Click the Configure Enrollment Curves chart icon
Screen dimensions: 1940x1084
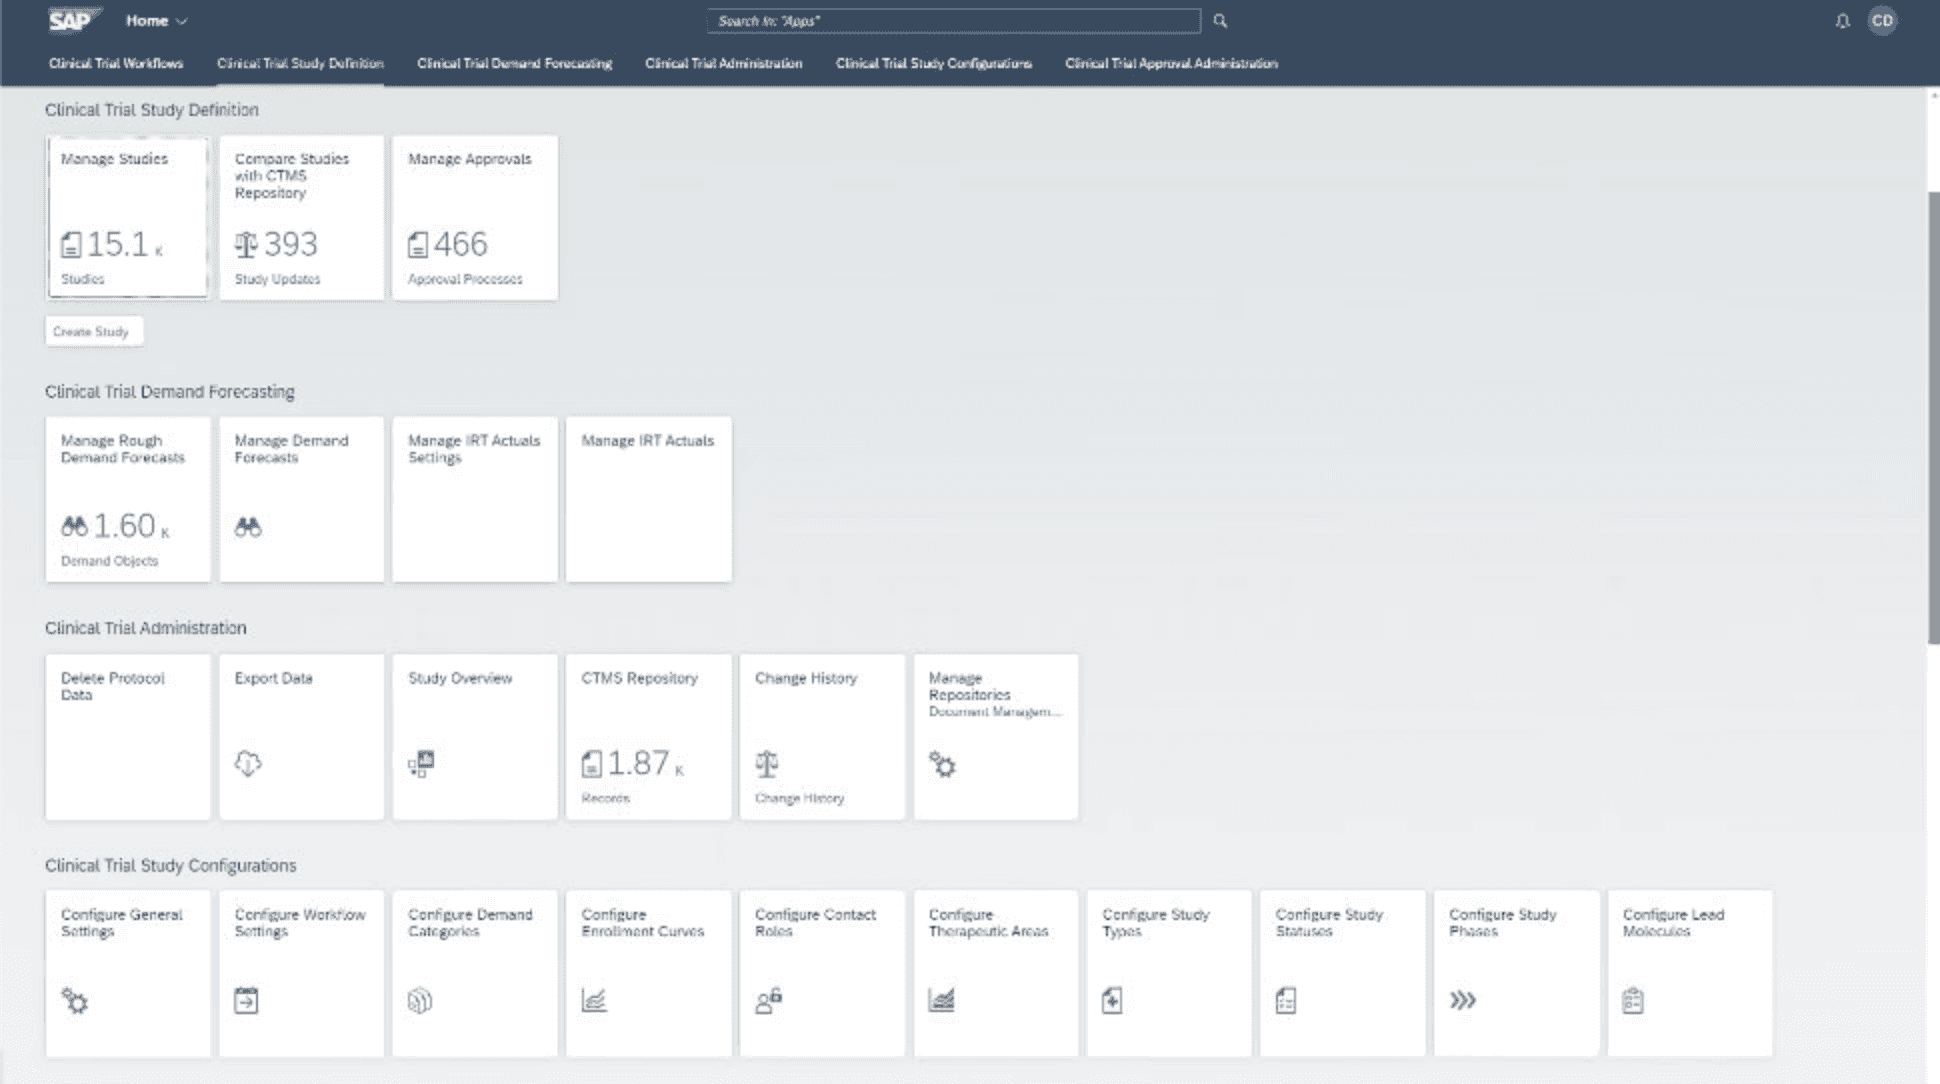tap(594, 1000)
